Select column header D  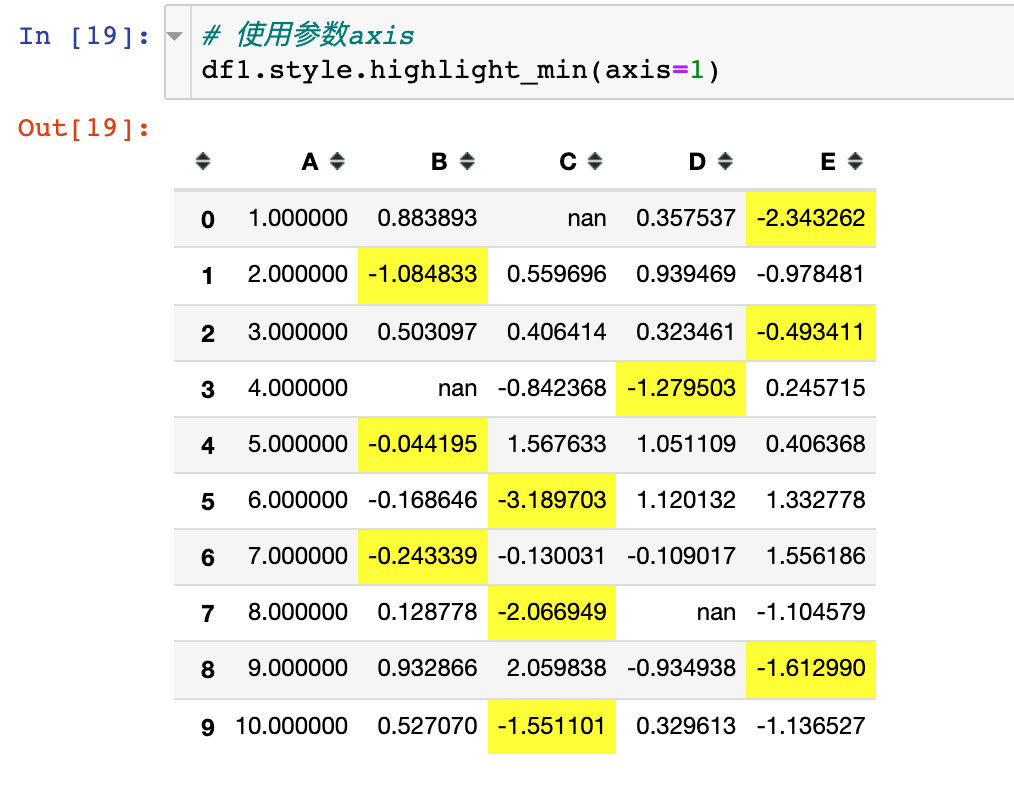pos(697,162)
